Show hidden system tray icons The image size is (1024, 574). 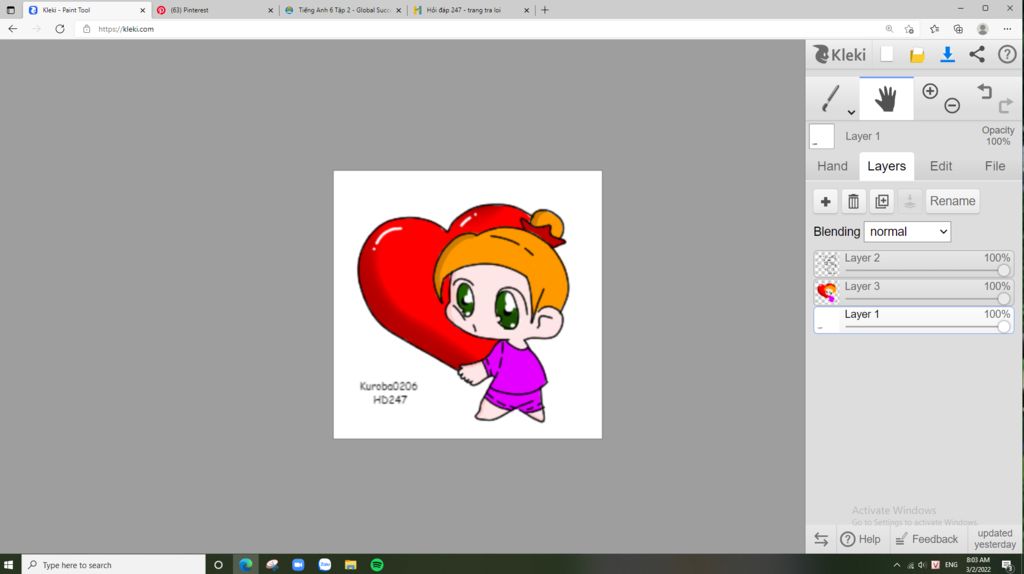[897, 565]
